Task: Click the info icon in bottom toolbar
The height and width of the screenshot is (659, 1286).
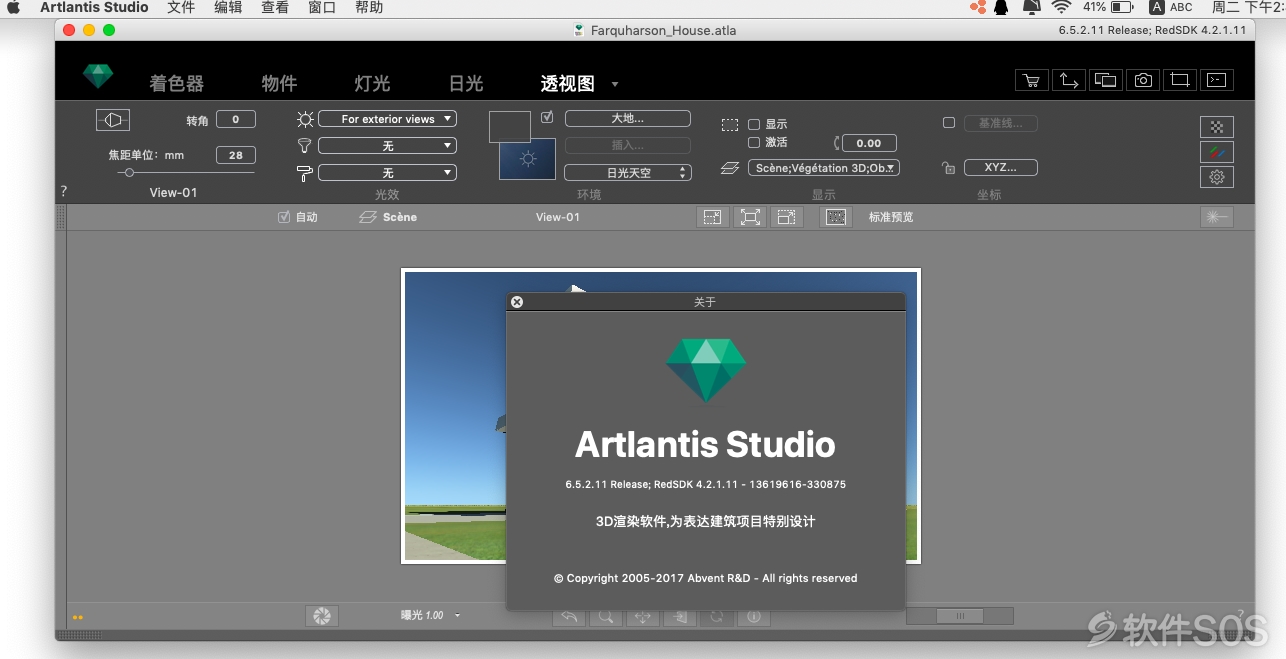Action: pos(754,617)
